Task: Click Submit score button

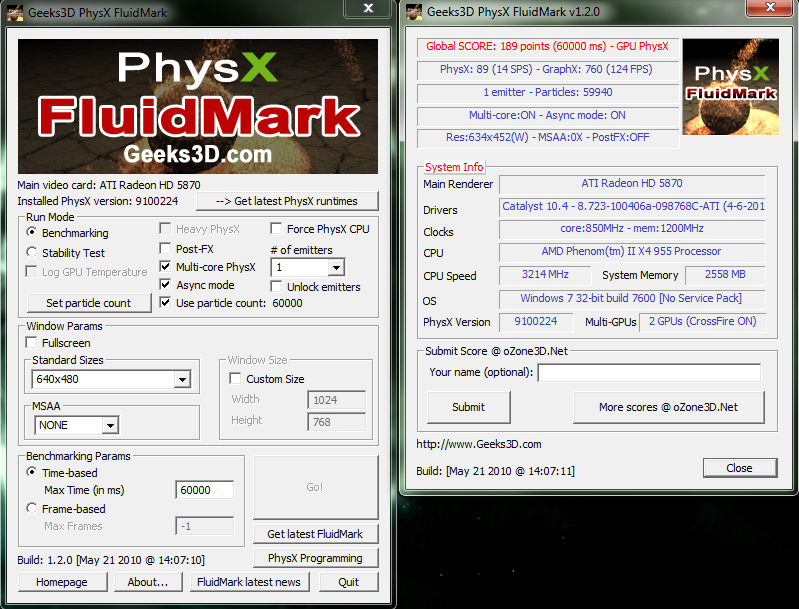Action: pyautogui.click(x=469, y=407)
